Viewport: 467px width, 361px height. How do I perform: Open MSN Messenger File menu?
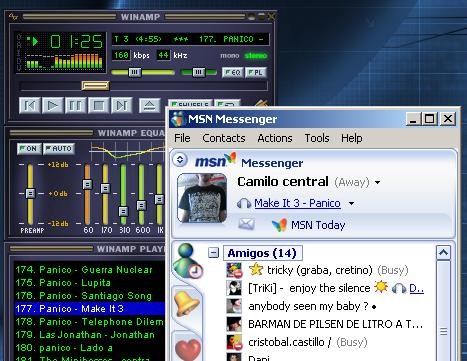coord(182,138)
